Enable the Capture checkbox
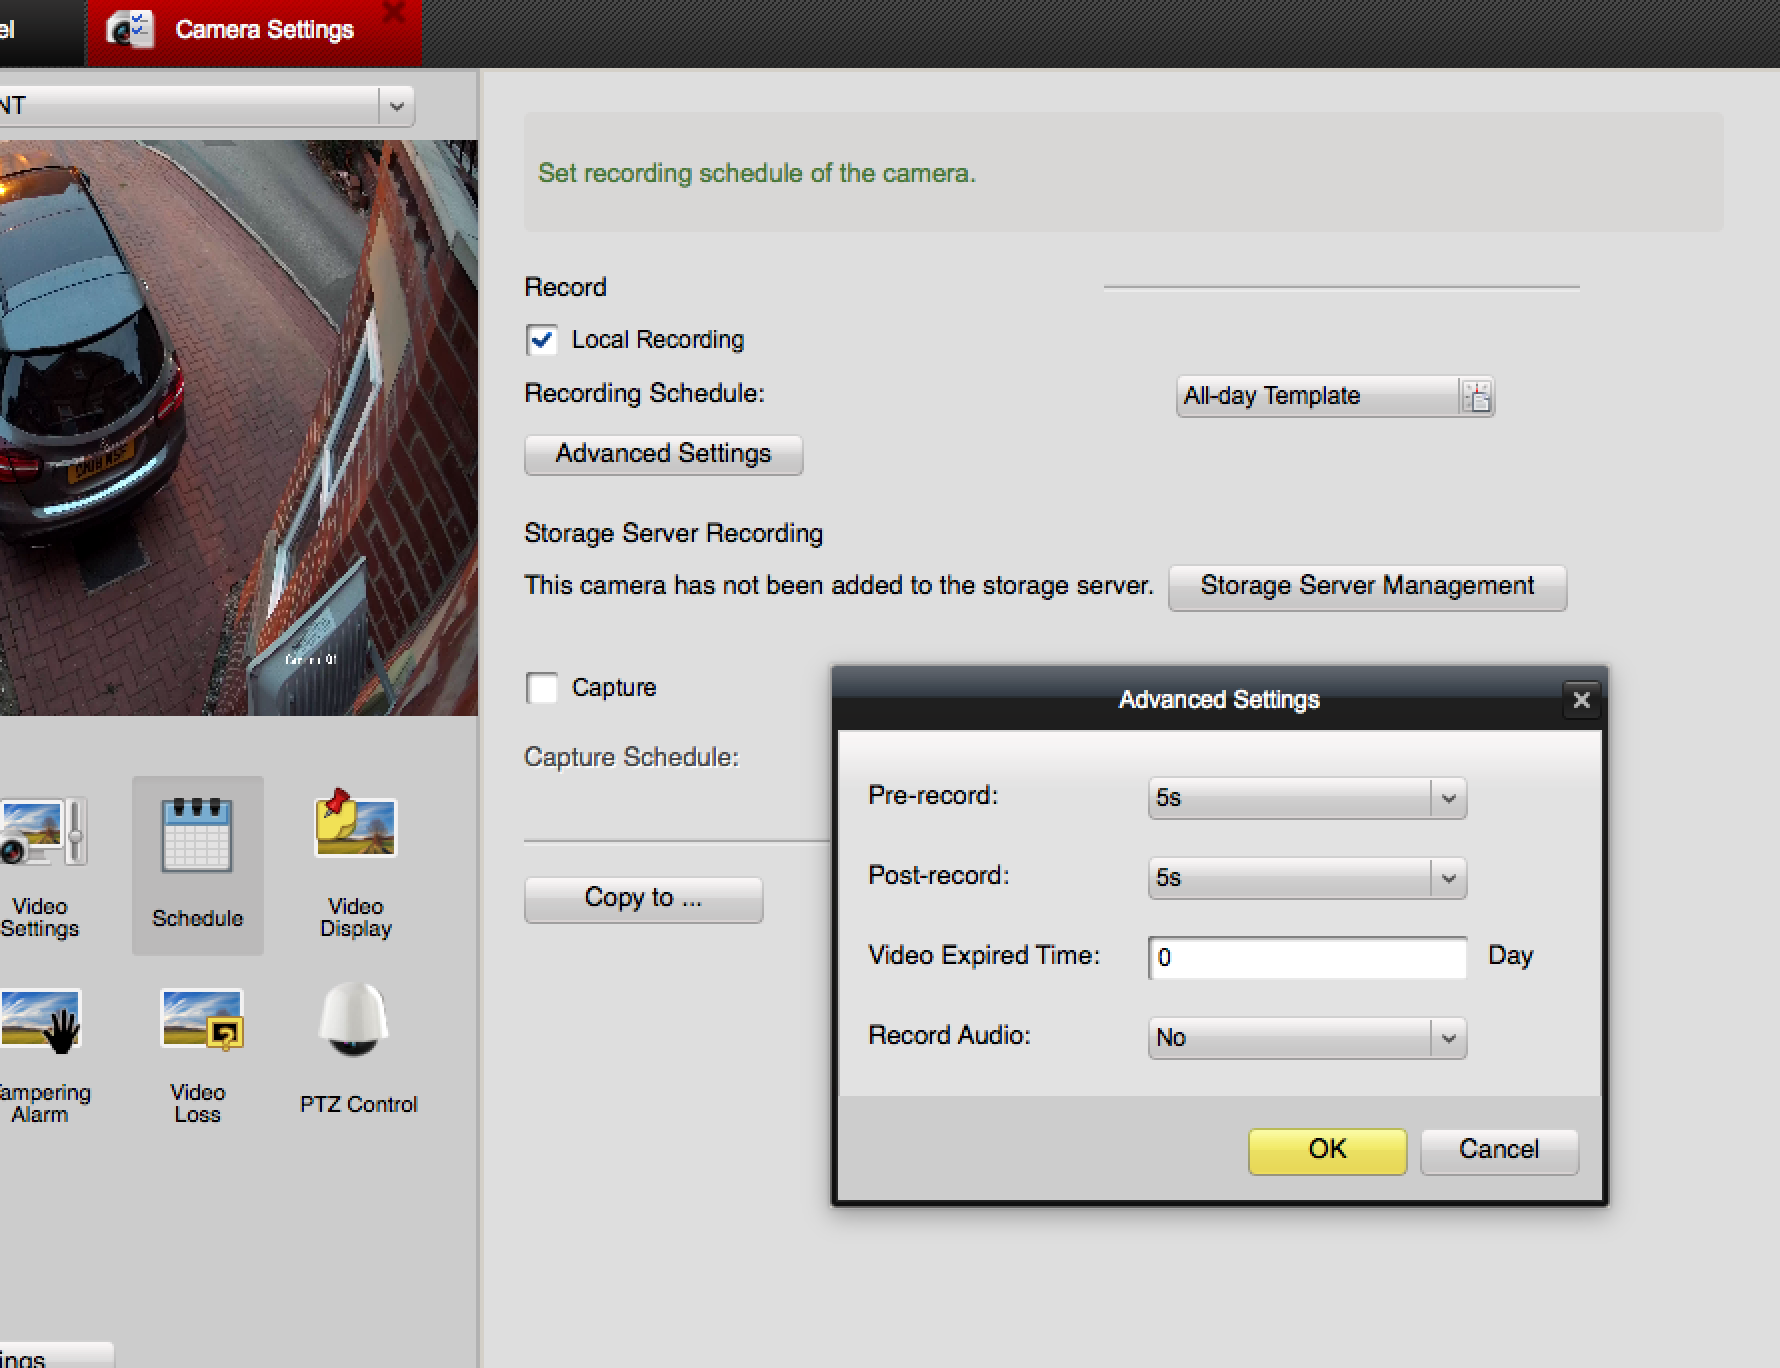The height and width of the screenshot is (1368, 1780). (x=542, y=688)
